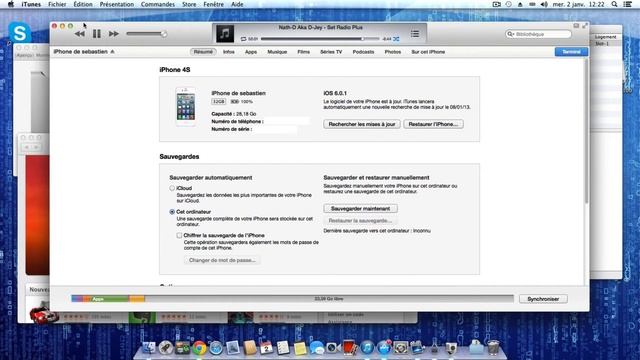Viewport: 640px width, 360px height.
Task: Click the Apps segment of the storage bar
Action: (110, 299)
